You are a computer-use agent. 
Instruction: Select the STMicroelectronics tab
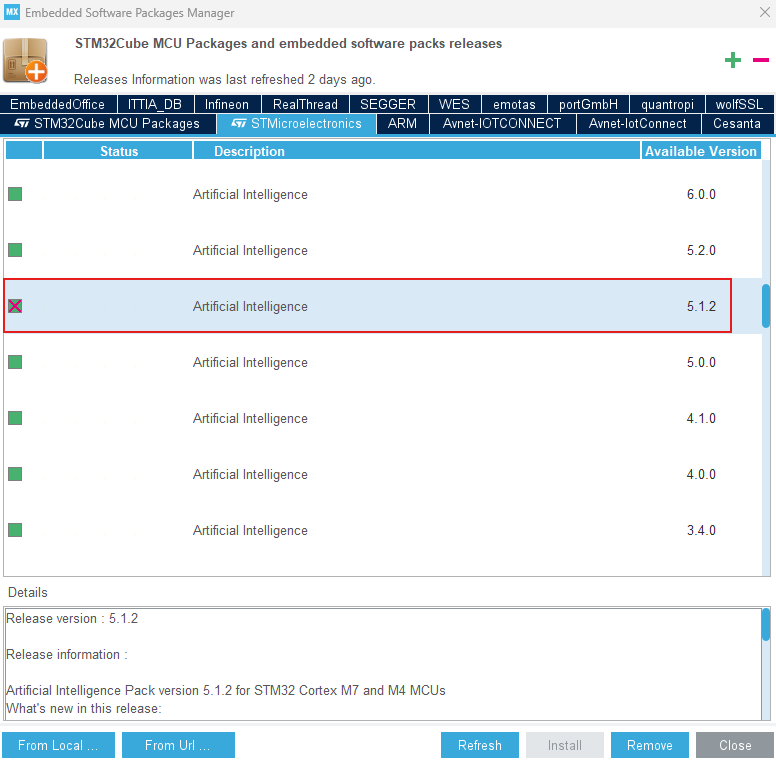point(296,123)
